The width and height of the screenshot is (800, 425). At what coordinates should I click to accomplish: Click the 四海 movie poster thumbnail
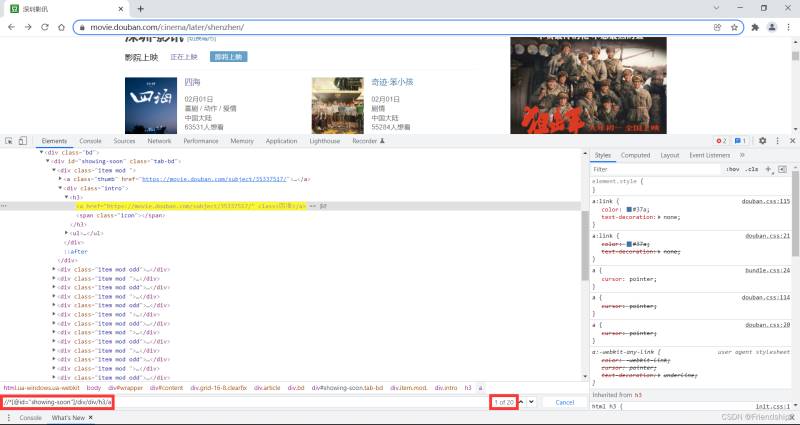click(x=151, y=106)
